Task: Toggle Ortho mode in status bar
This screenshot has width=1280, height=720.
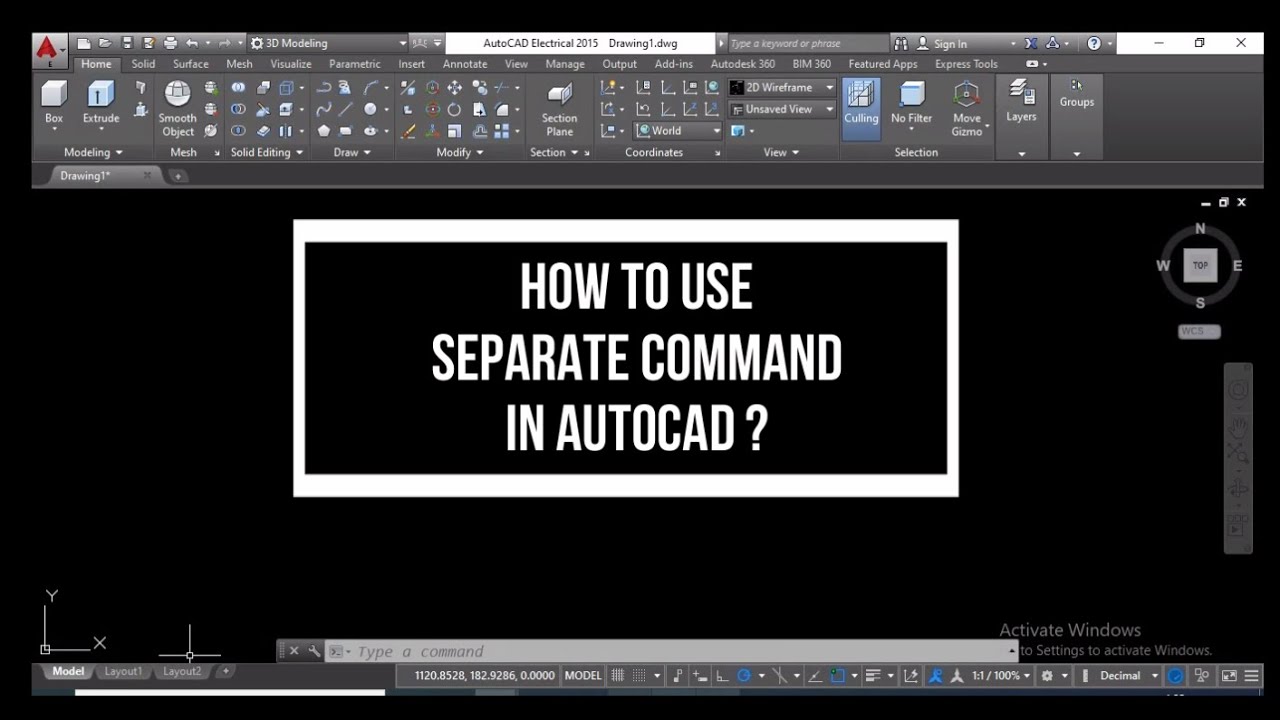Action: 722,676
